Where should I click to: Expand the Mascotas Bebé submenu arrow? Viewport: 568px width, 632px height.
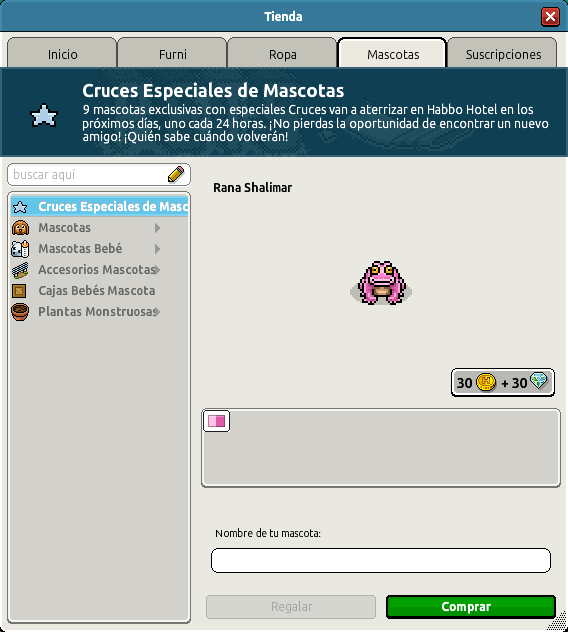tap(158, 249)
